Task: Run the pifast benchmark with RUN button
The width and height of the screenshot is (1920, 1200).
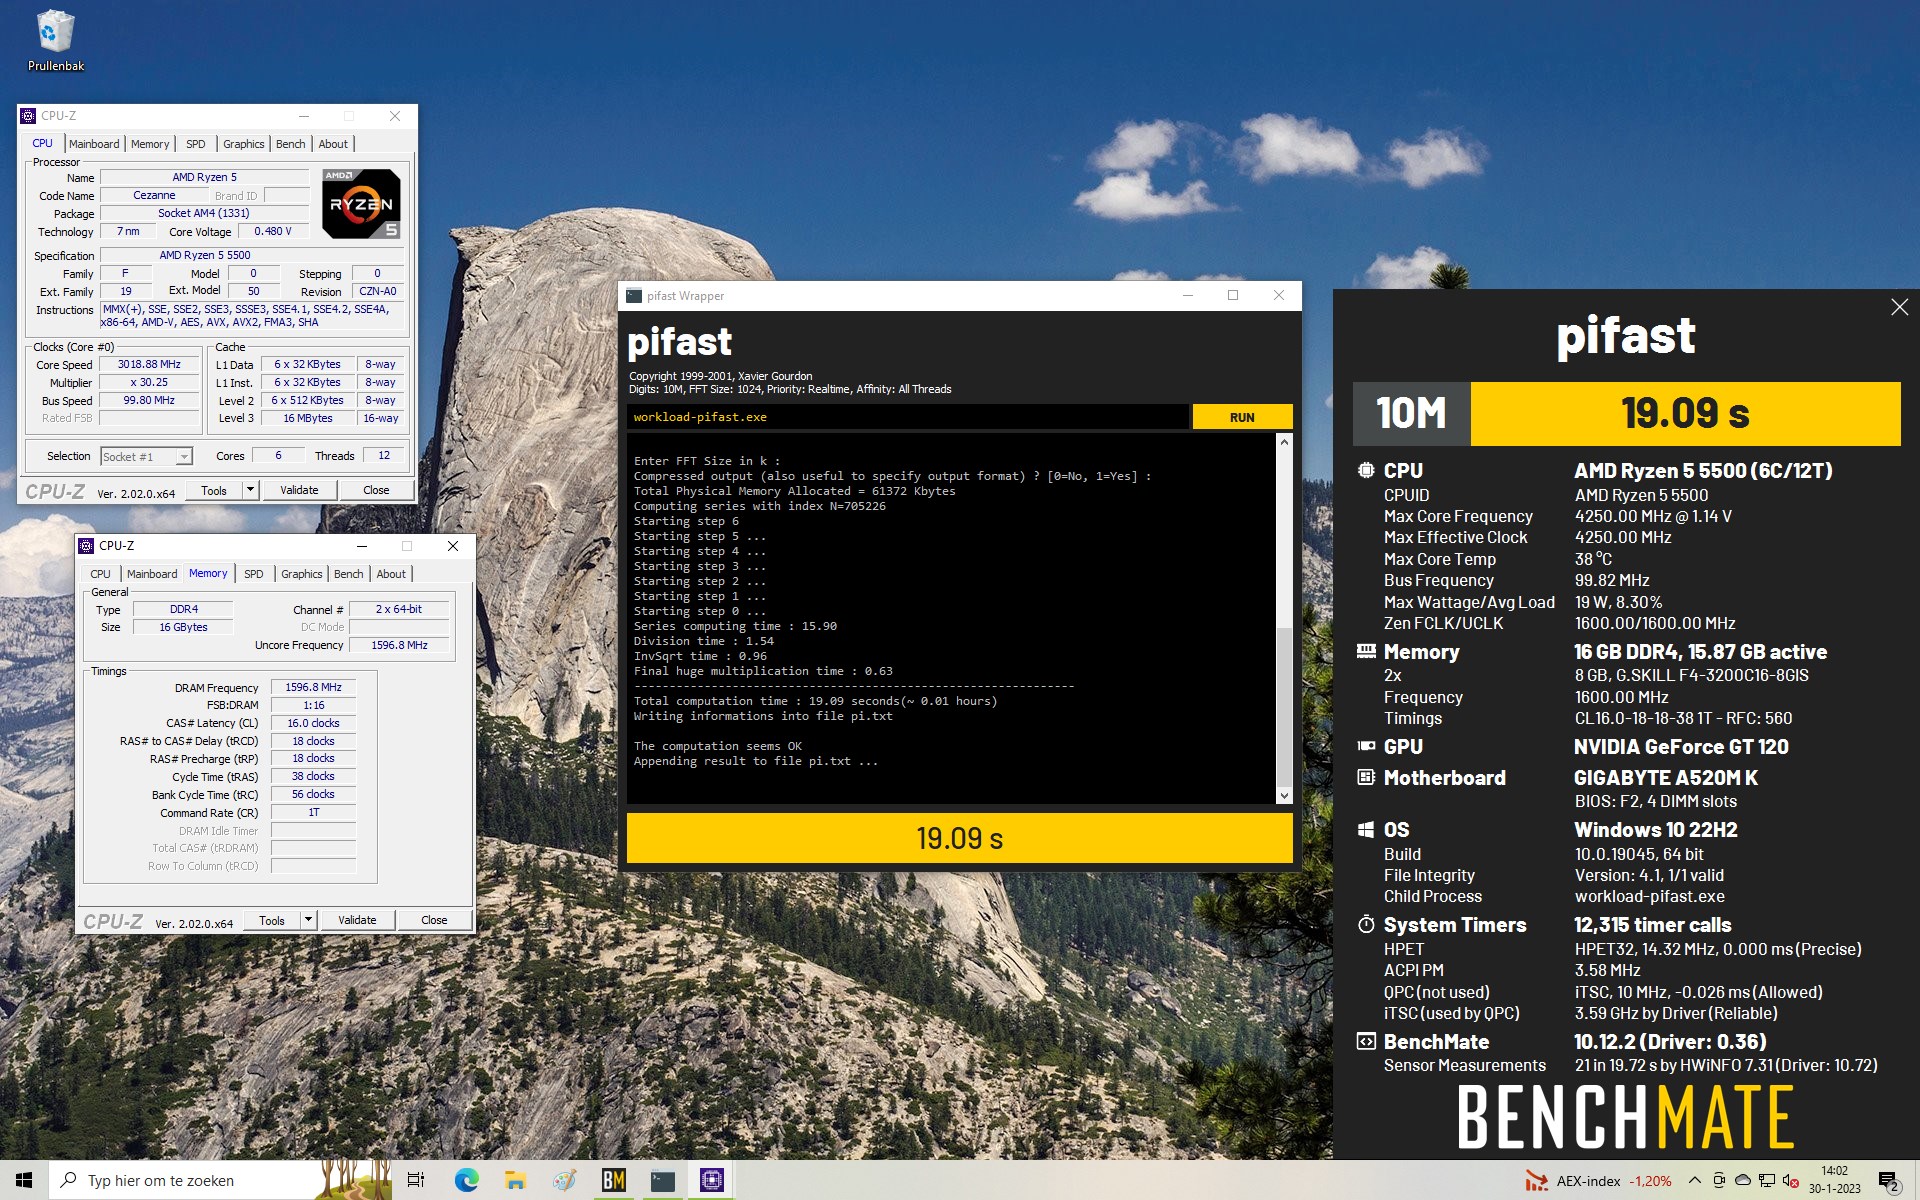Action: coord(1242,417)
